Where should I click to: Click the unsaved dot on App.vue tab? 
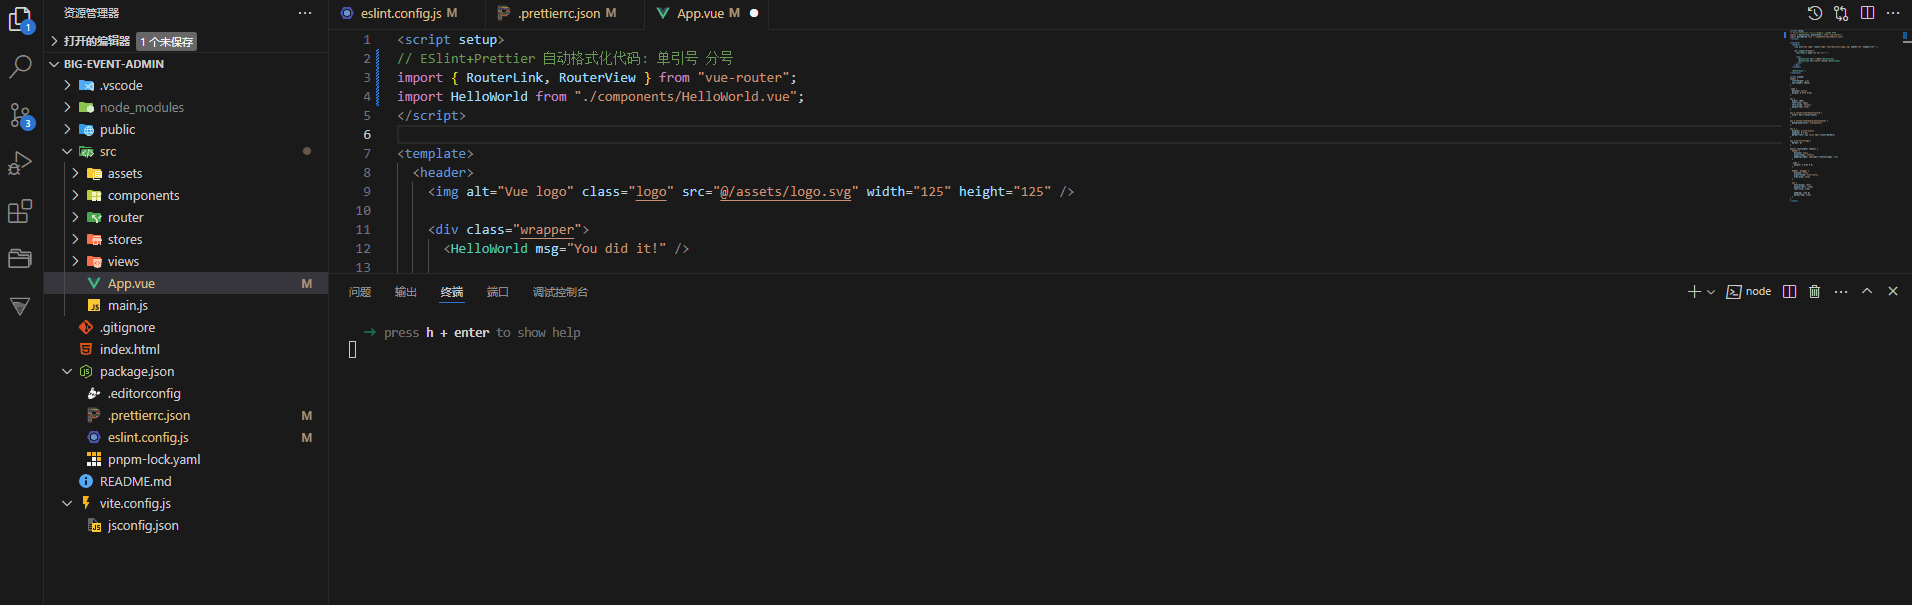point(754,13)
